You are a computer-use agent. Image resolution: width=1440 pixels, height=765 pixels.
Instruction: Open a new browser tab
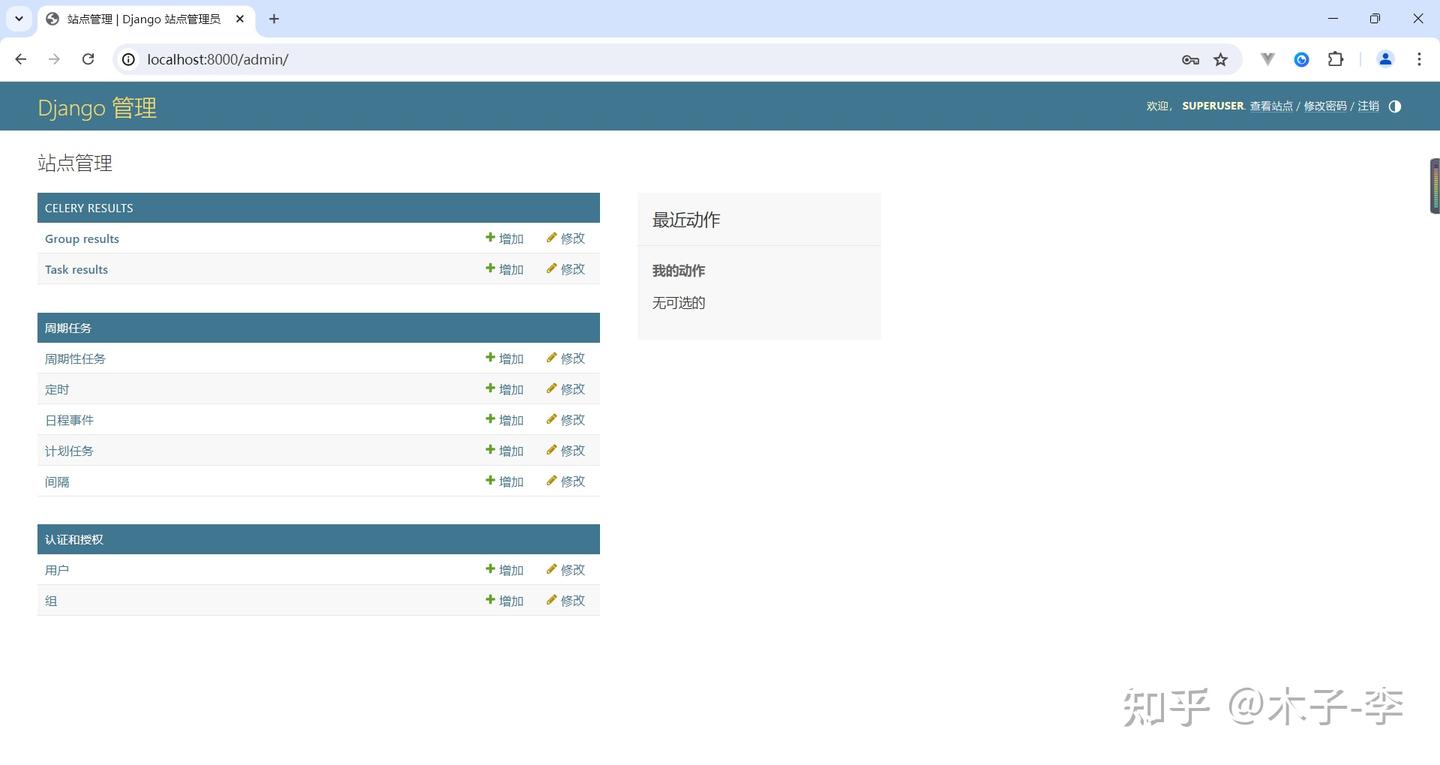[x=274, y=19]
